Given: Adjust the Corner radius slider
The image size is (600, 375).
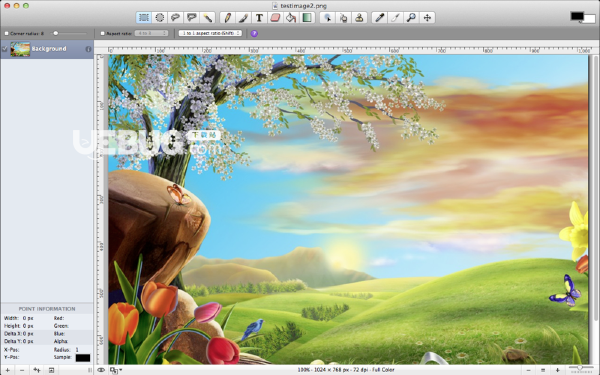Looking at the screenshot, I should coord(68,33).
